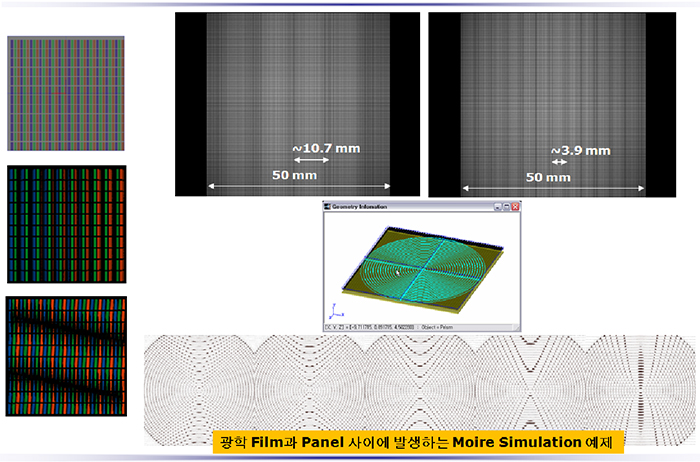Viewport: 700px width, 462px height.
Task: Close the Geometry Information window
Action: point(515,207)
